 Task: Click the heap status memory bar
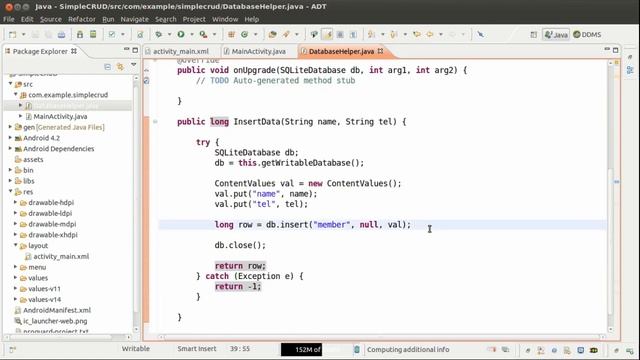(316, 349)
